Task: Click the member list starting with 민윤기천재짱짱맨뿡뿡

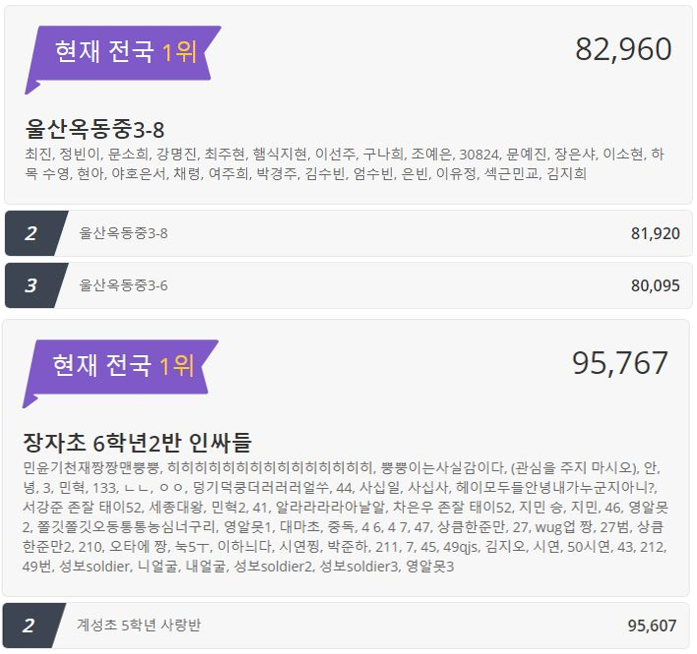Action: [345, 517]
